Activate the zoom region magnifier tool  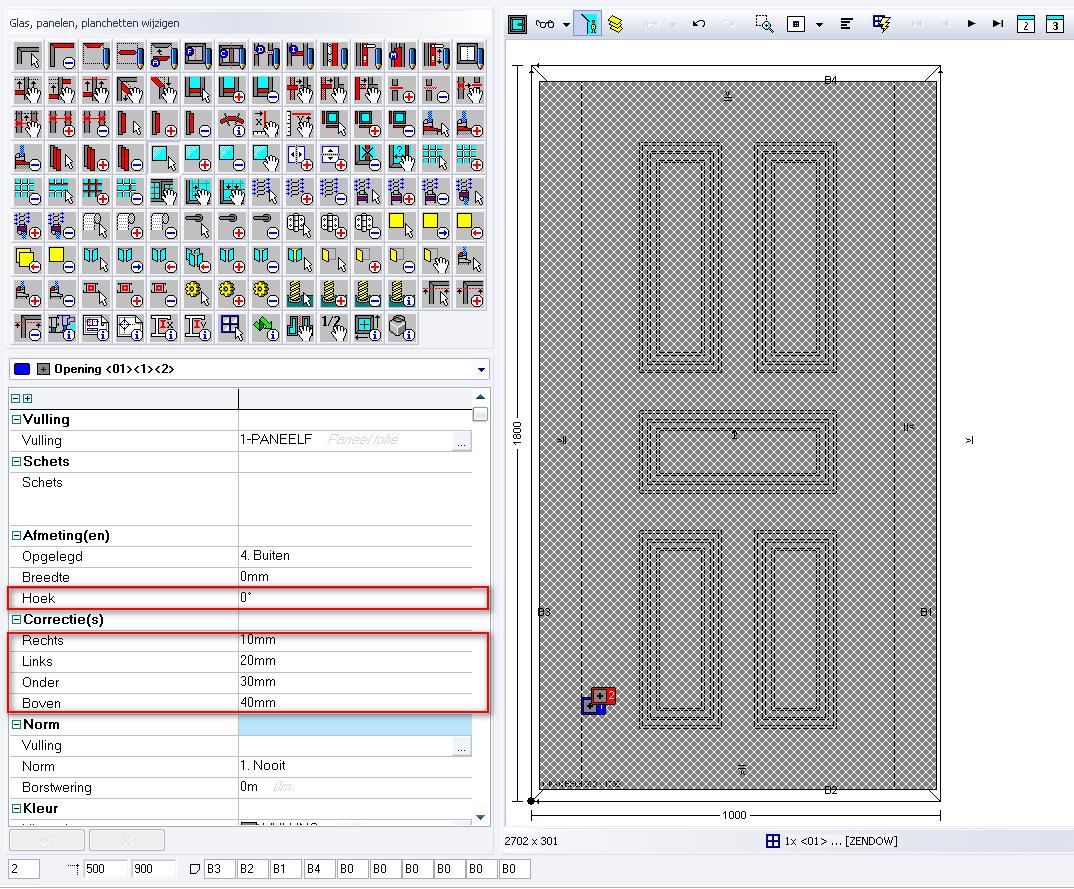point(764,24)
